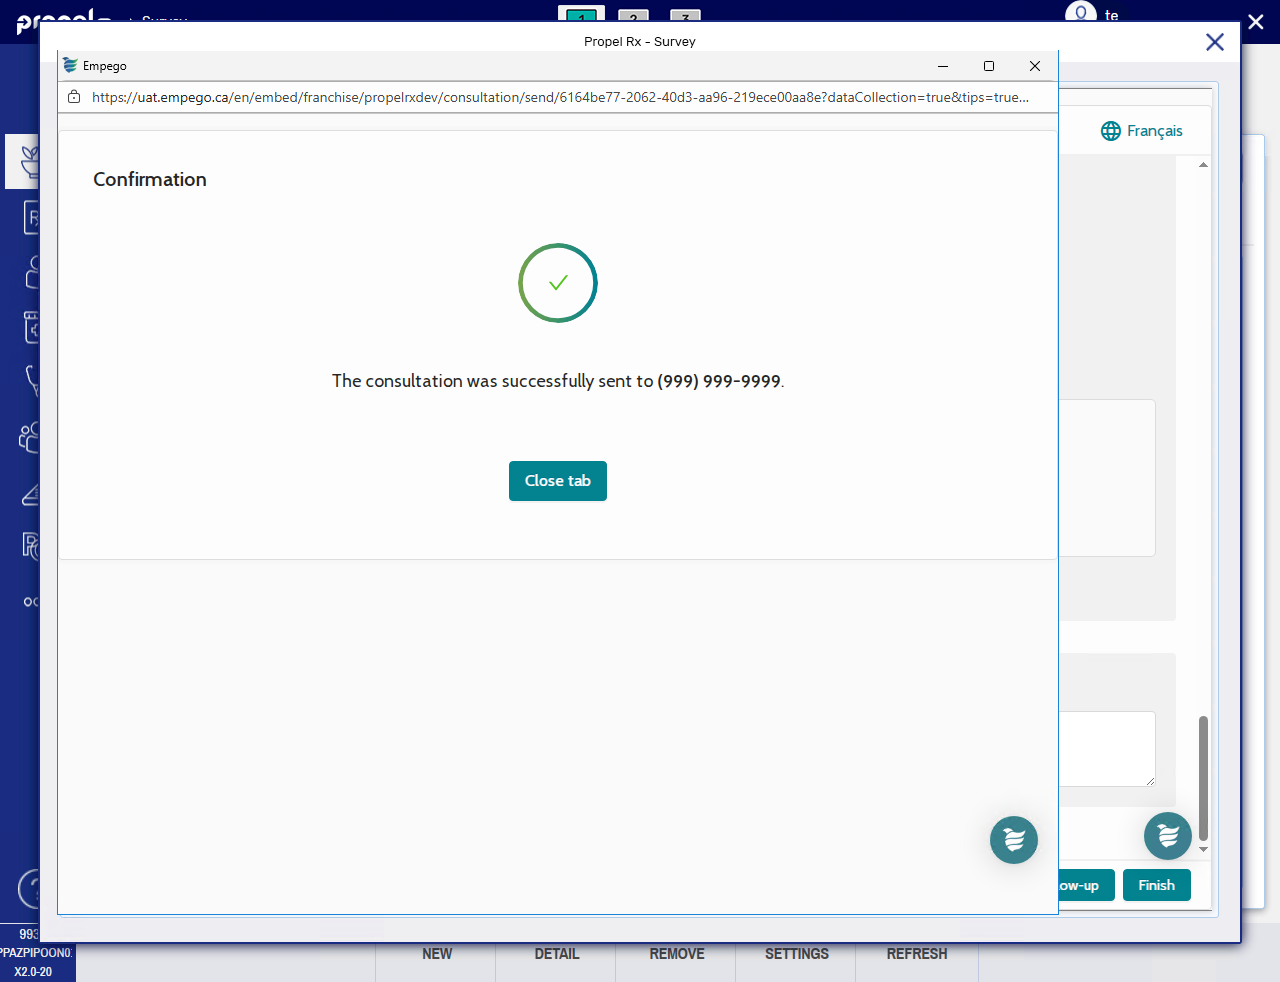The width and height of the screenshot is (1280, 982).
Task: Click Empego bubble above the Finish button
Action: tap(1167, 836)
